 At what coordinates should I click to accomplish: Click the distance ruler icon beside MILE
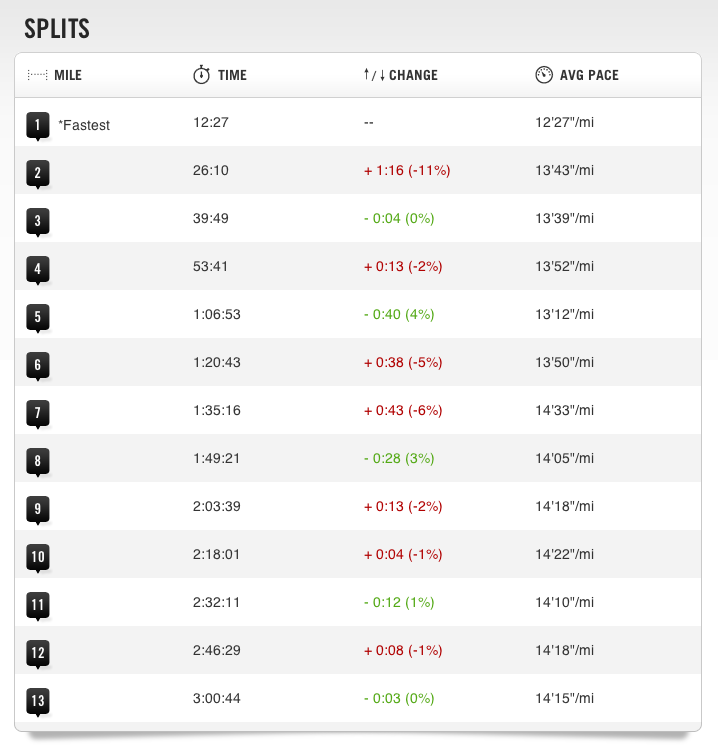(x=37, y=75)
